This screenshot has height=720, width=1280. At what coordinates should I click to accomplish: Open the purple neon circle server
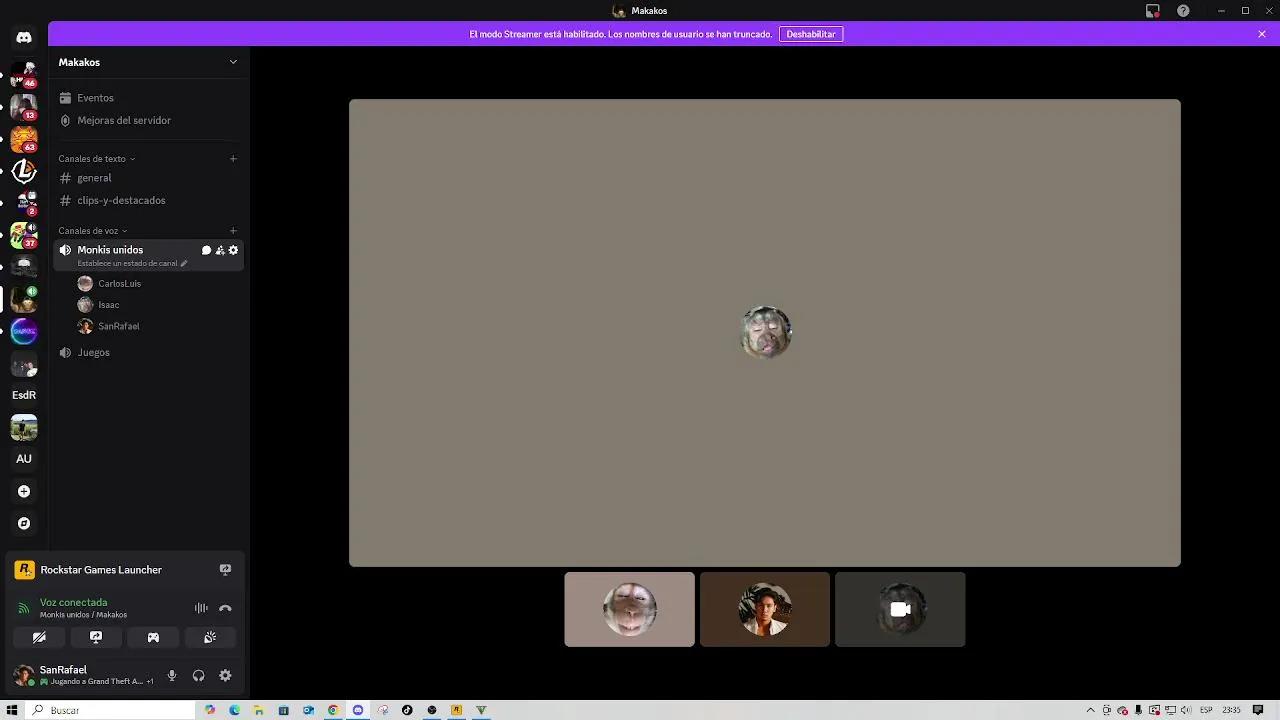(24, 331)
